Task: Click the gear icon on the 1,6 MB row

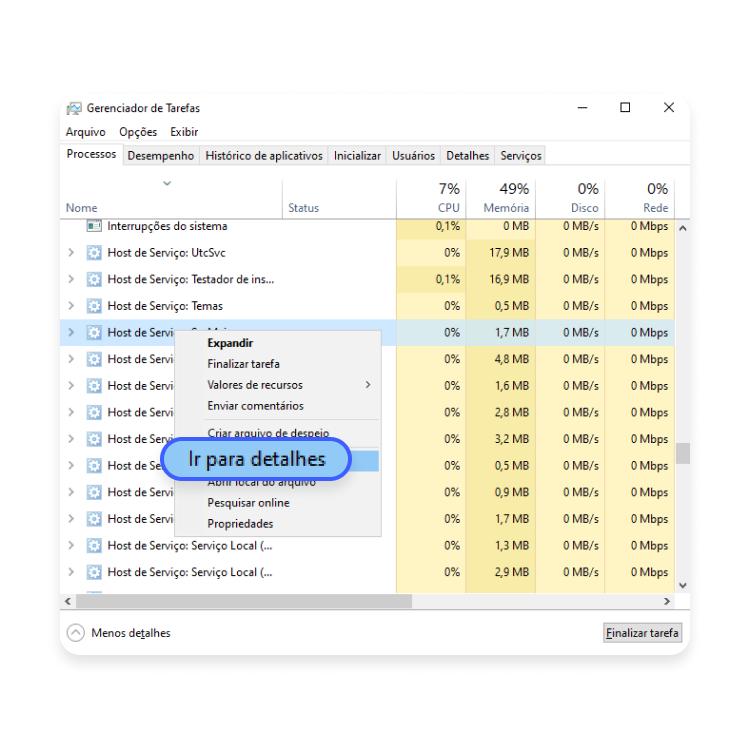Action: [94, 386]
